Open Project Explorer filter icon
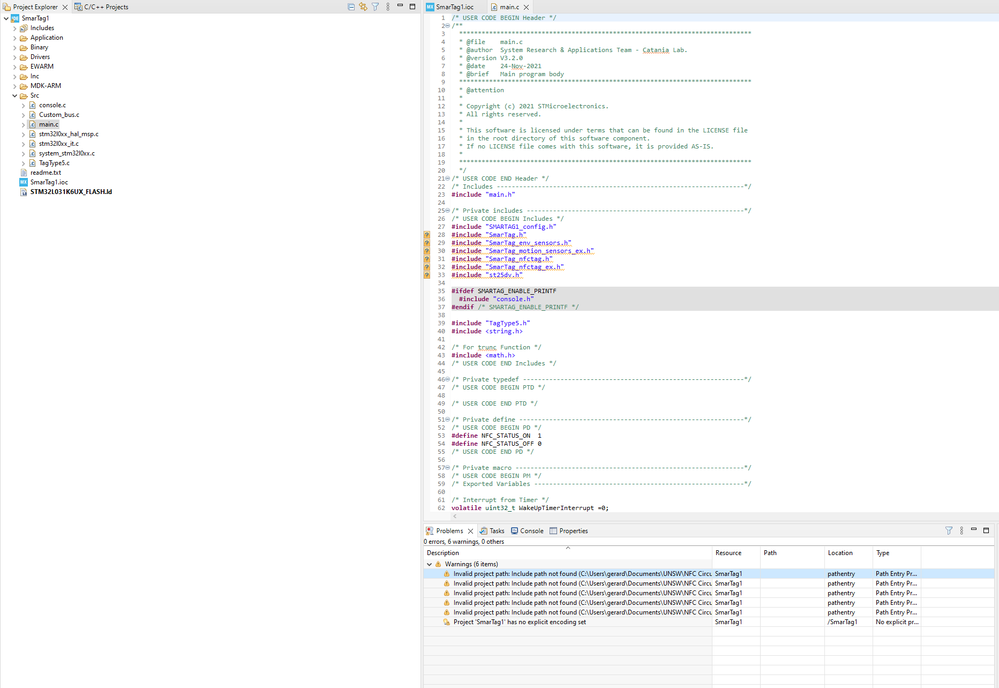The width and height of the screenshot is (999, 688). [x=376, y=7]
